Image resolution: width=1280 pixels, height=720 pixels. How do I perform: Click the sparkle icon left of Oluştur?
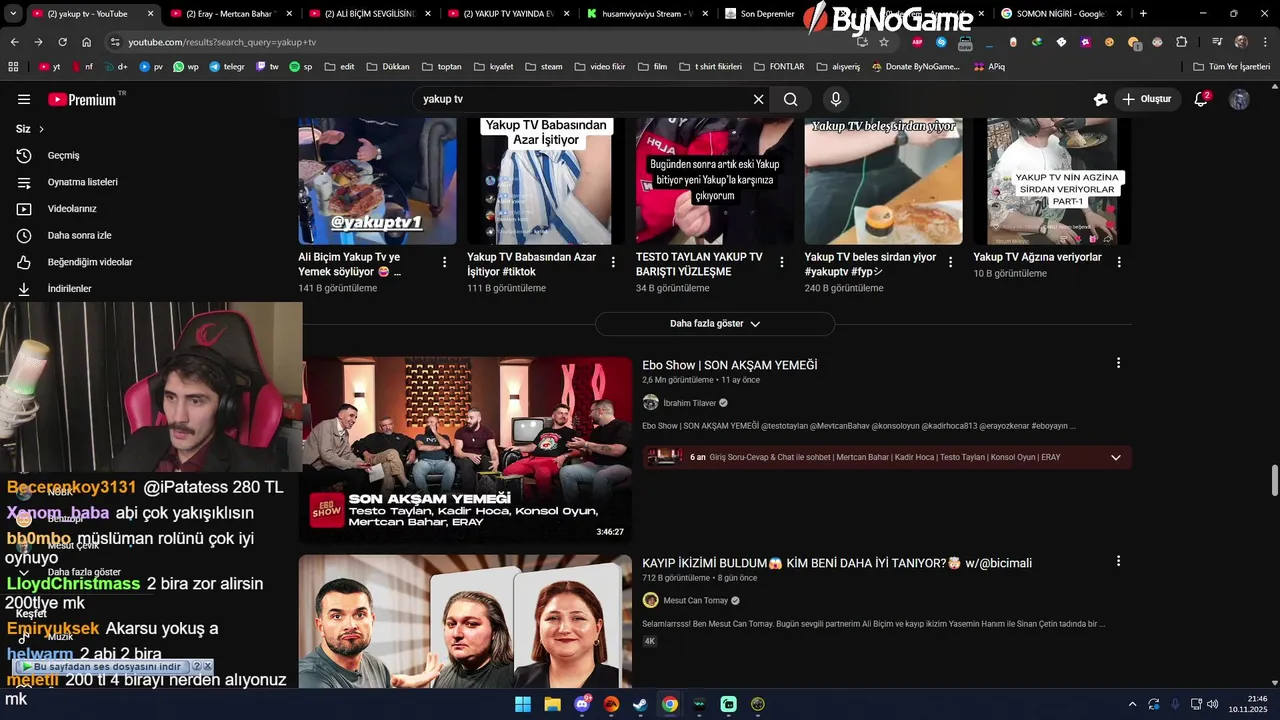point(1100,99)
